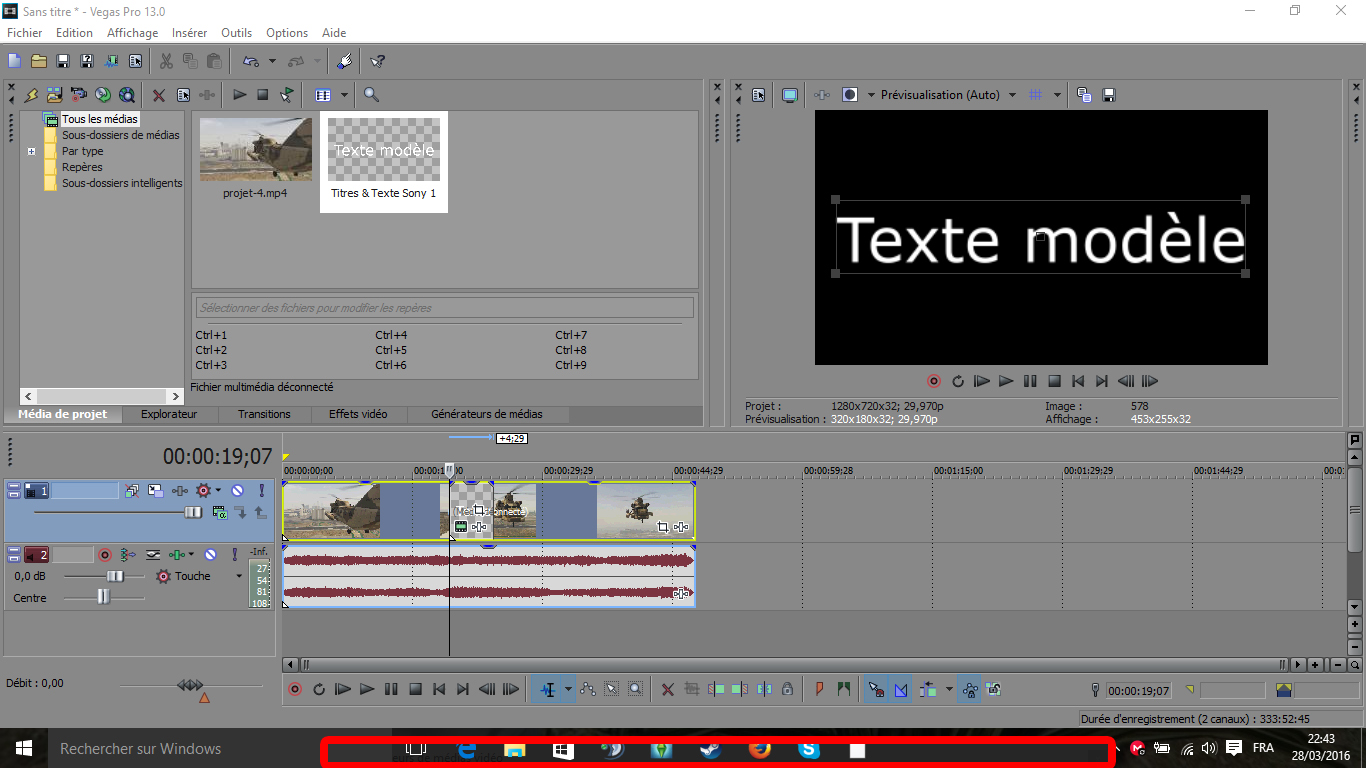1366x768 pixels.
Task: Click the Get Media from the Web icon
Action: click(x=127, y=95)
